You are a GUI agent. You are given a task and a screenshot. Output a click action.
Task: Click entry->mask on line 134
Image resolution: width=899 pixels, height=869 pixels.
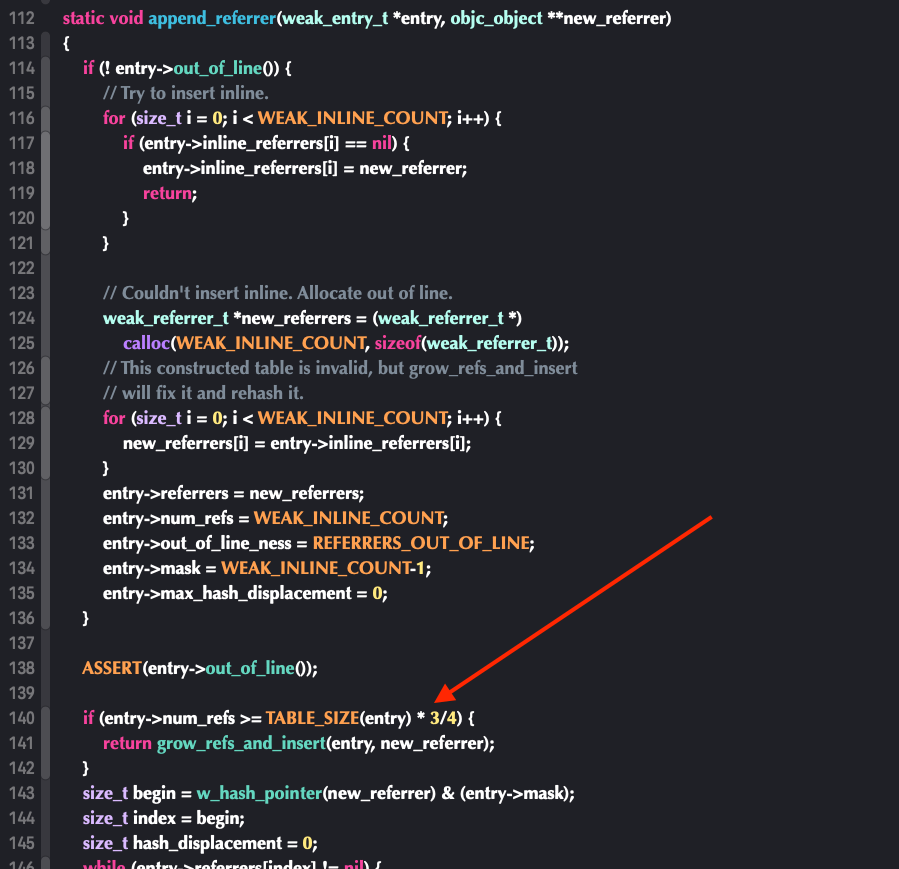pos(152,568)
